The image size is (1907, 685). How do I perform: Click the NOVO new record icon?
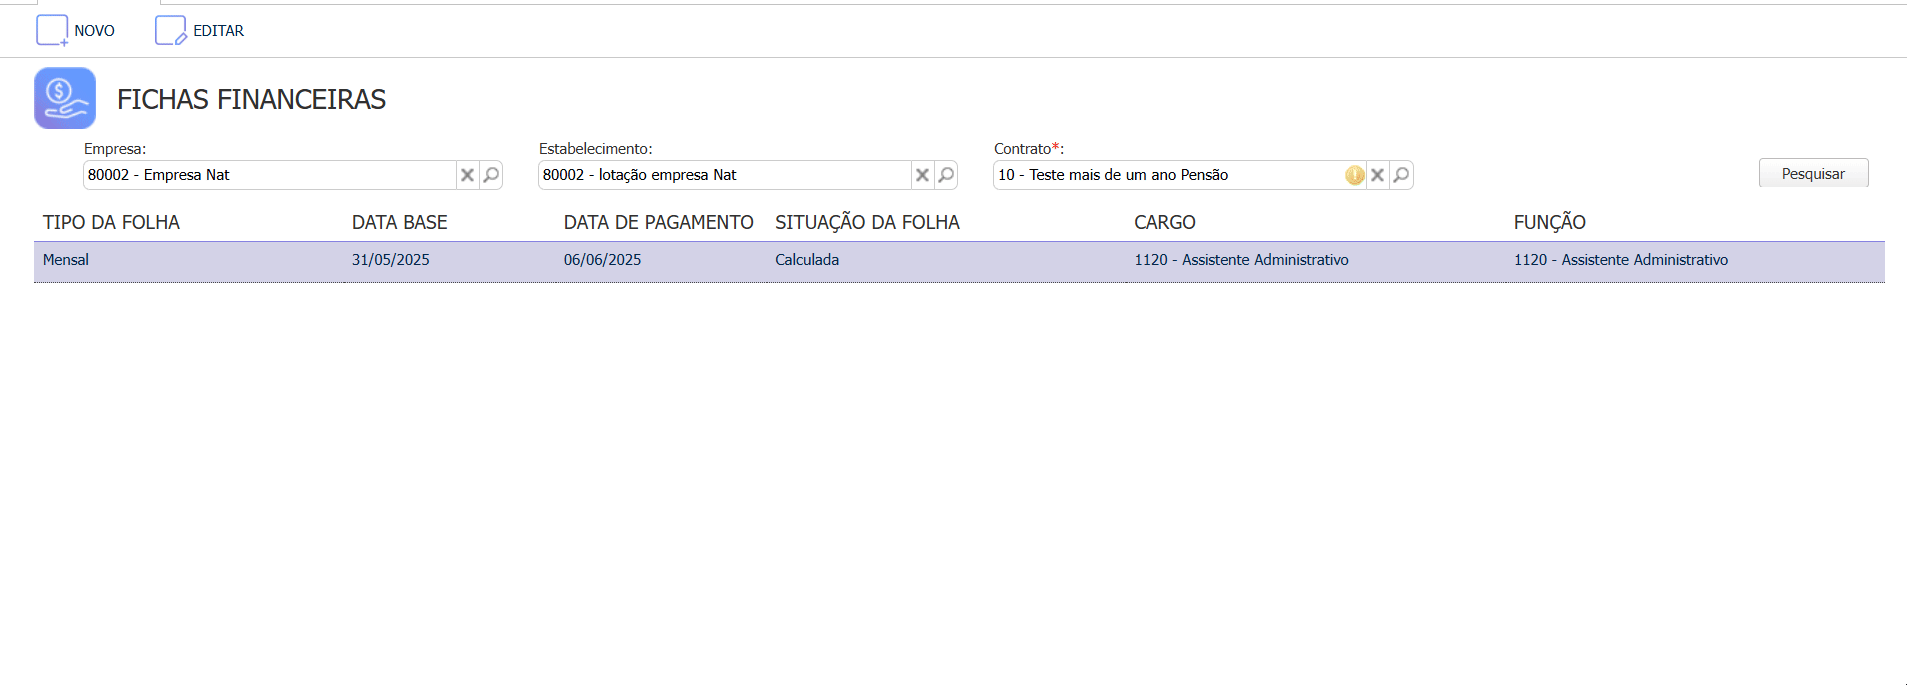(52, 31)
